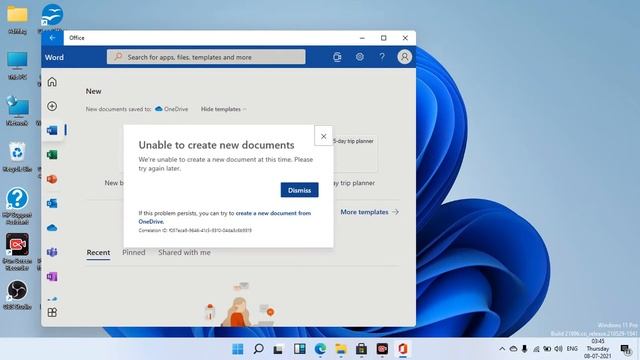Open Teams from the sidebar
Screen dimensions: 640x360
tap(52, 252)
